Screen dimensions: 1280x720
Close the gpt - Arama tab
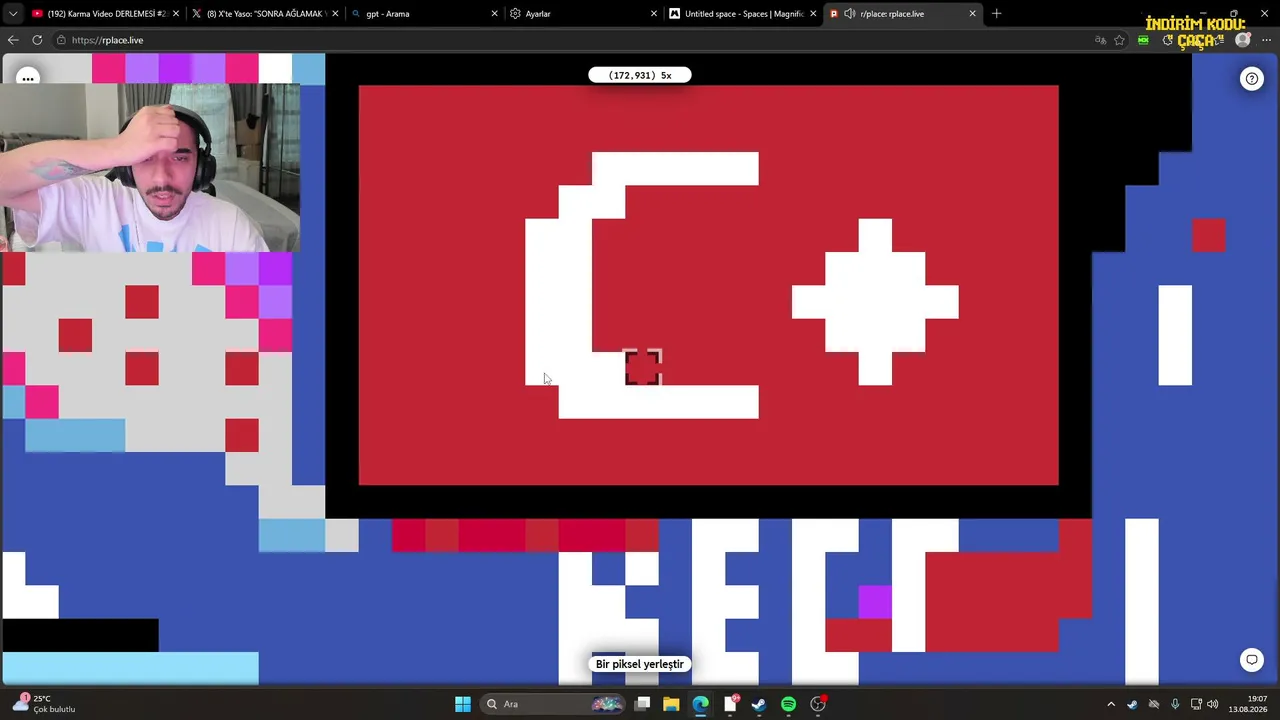coord(496,14)
